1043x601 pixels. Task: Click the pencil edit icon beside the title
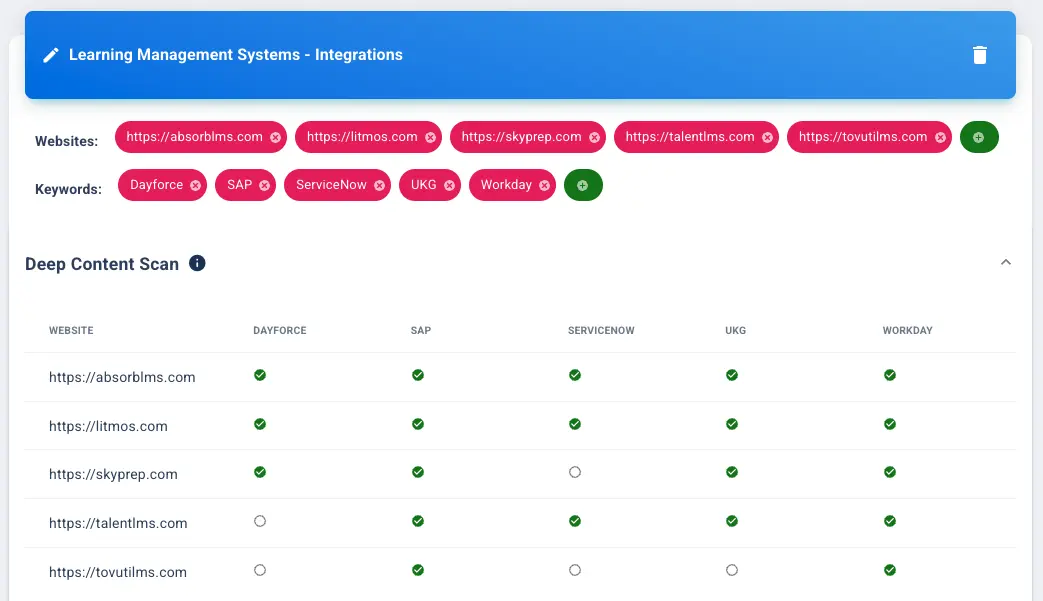pos(51,55)
